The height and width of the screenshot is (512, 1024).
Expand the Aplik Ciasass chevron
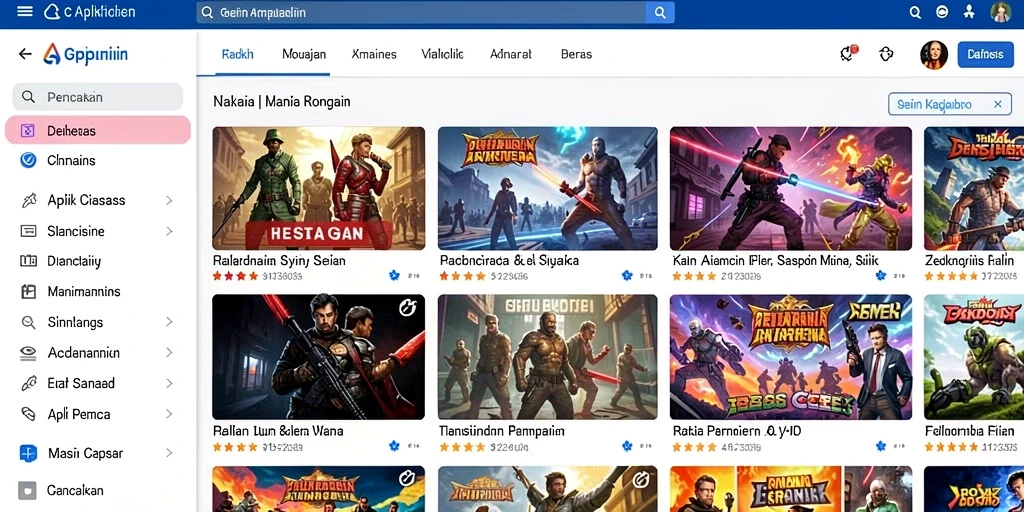(x=169, y=200)
